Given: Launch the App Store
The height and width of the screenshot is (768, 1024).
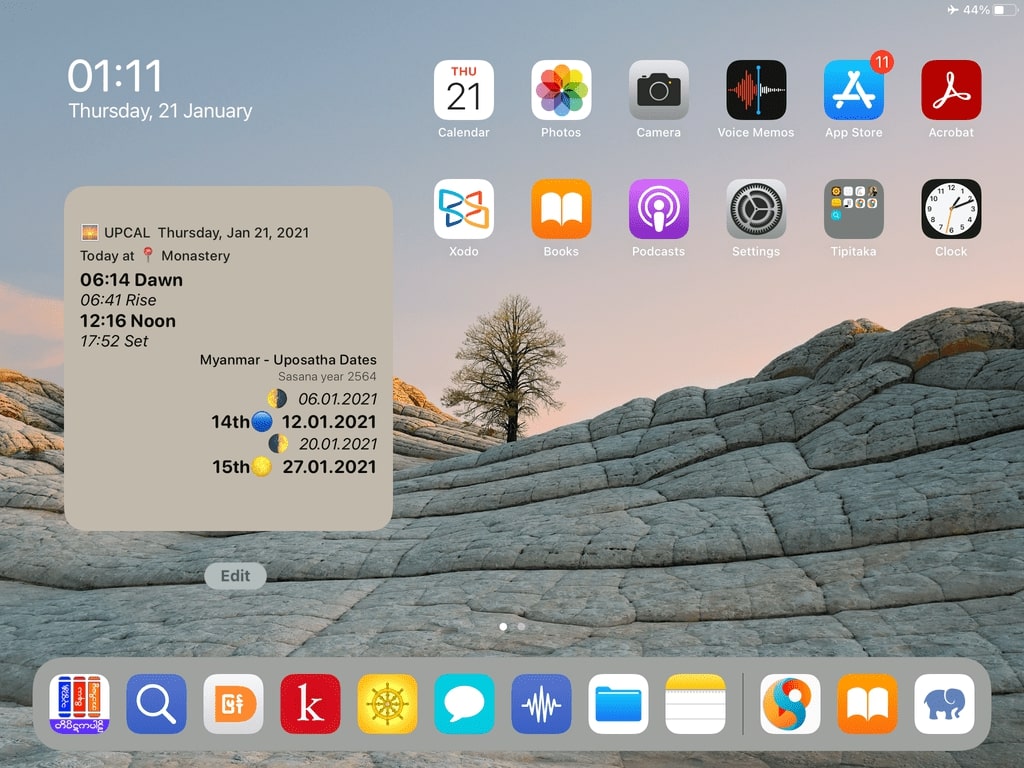Looking at the screenshot, I should (854, 90).
